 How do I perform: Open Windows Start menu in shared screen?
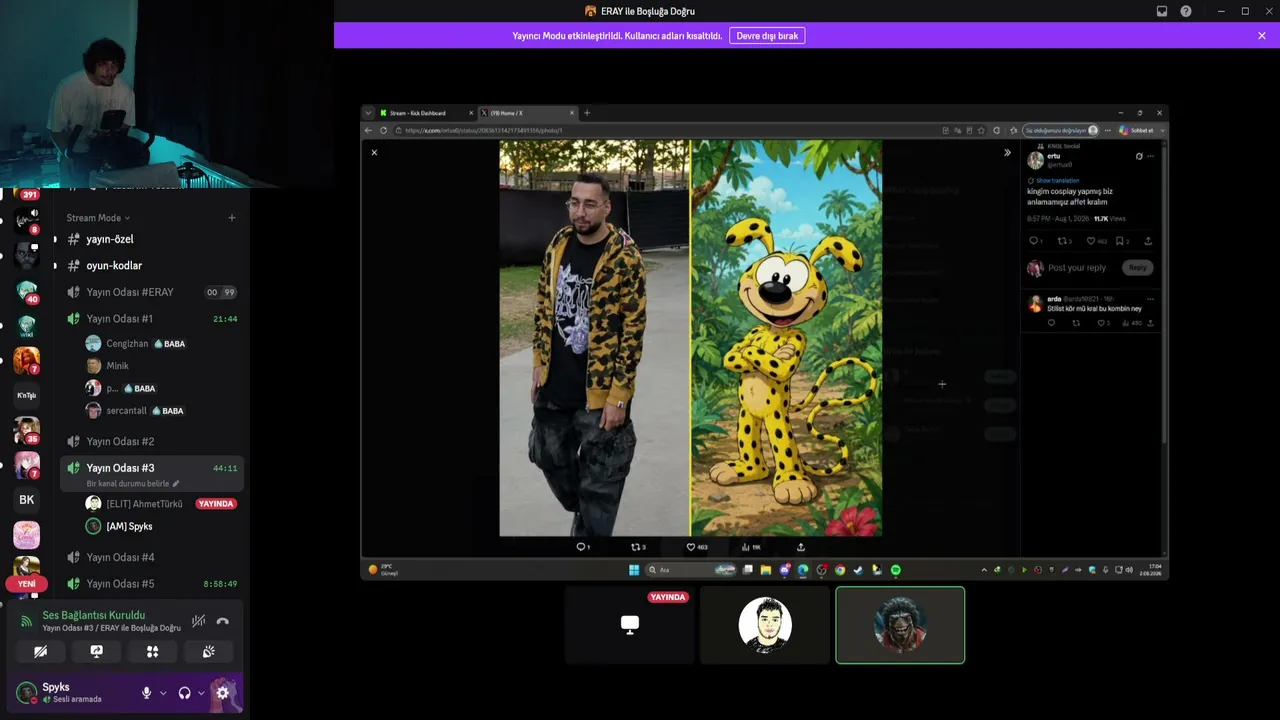pos(633,570)
